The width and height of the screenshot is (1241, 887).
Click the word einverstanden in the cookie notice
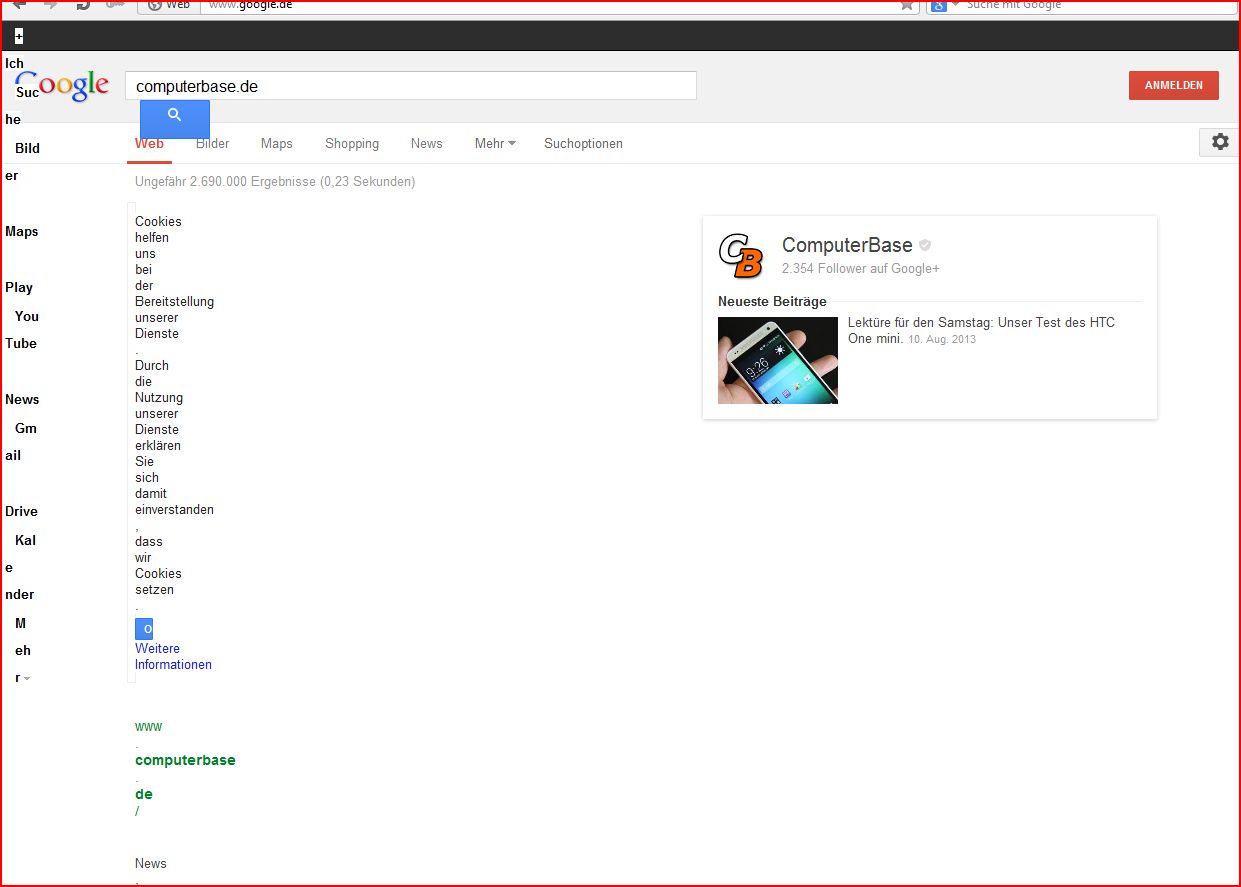(x=174, y=509)
